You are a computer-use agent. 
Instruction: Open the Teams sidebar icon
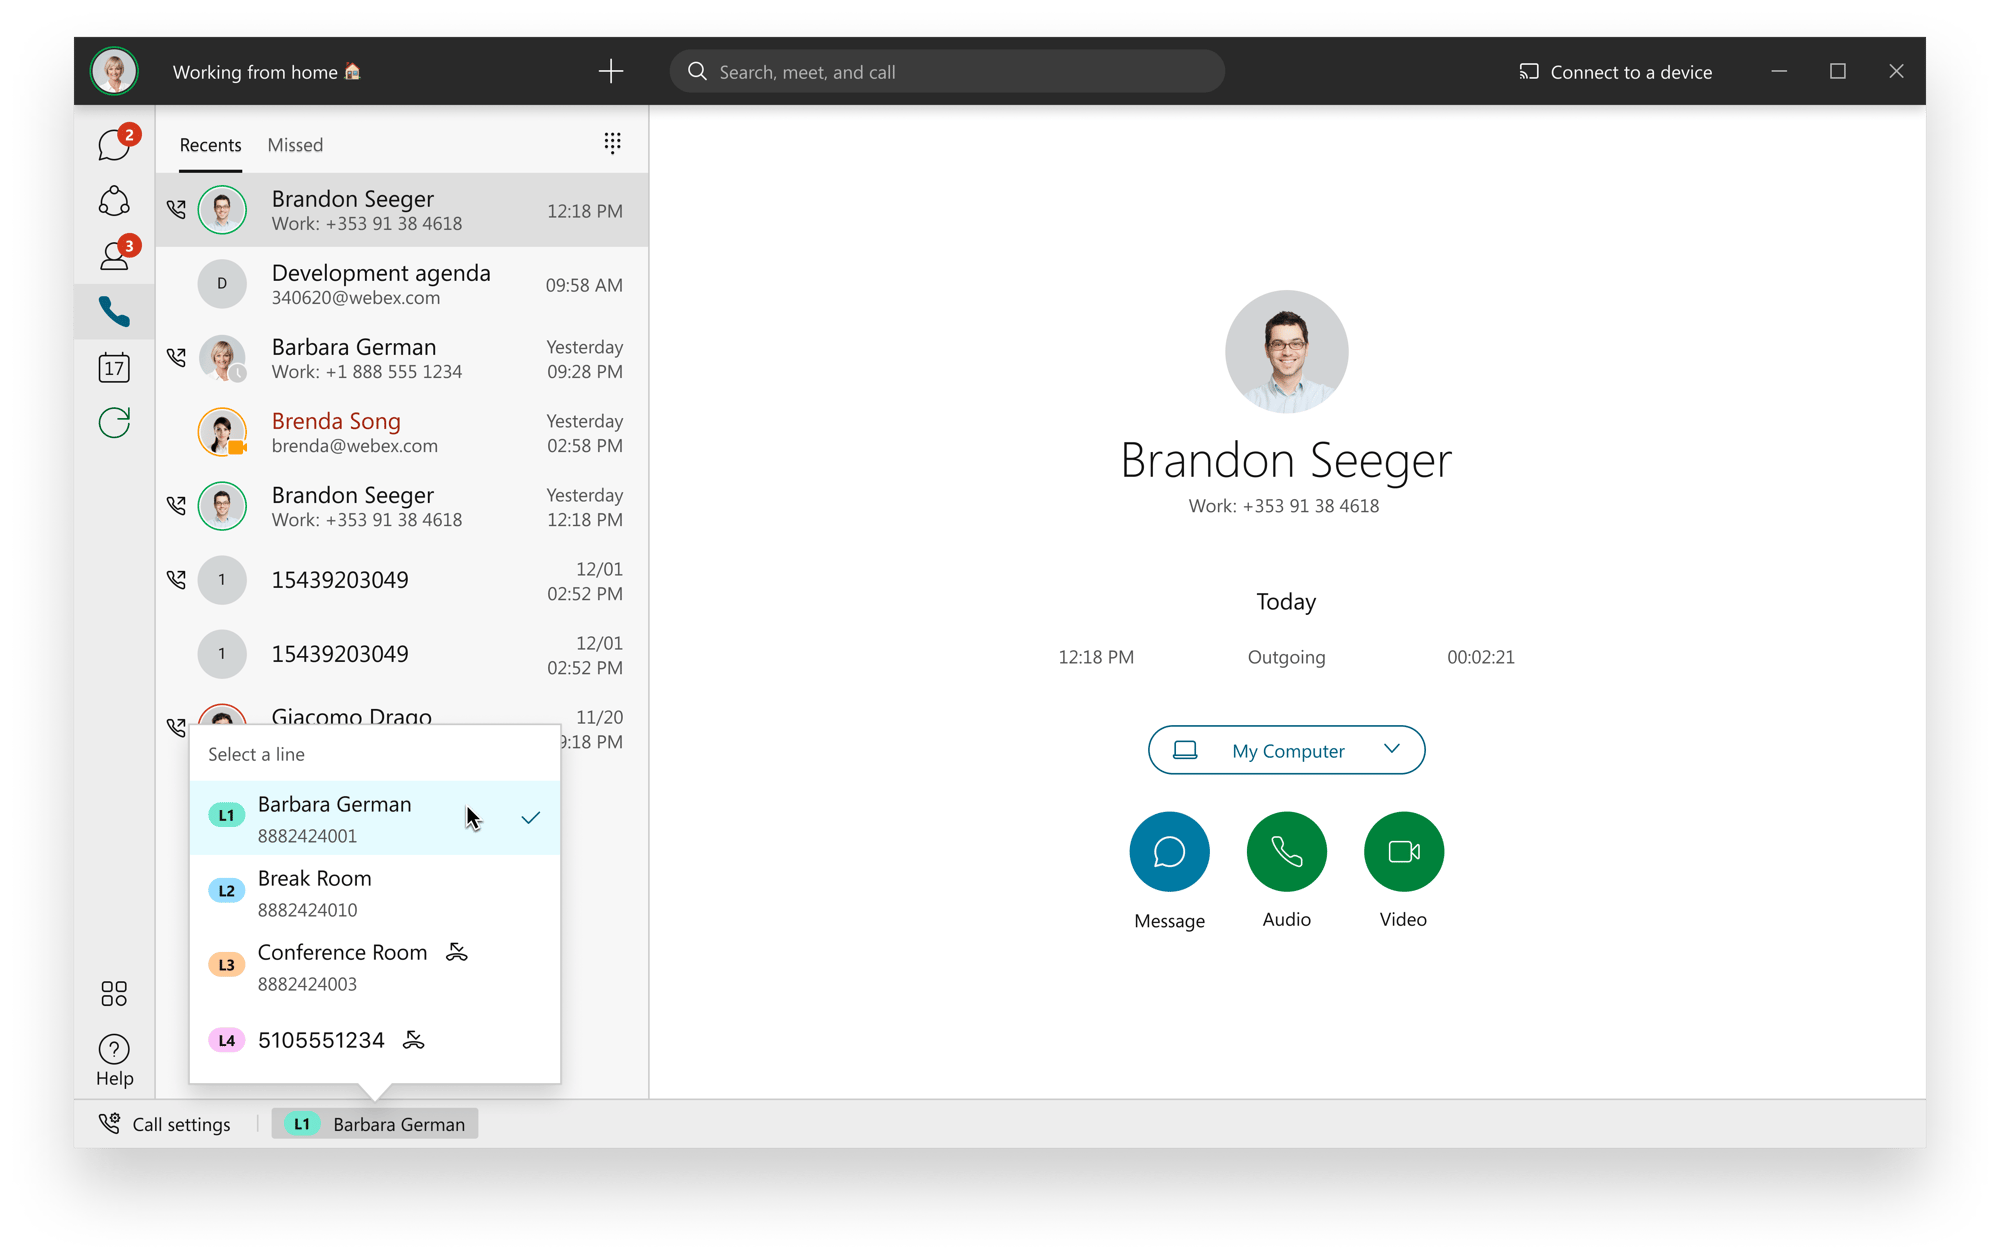pos(114,201)
